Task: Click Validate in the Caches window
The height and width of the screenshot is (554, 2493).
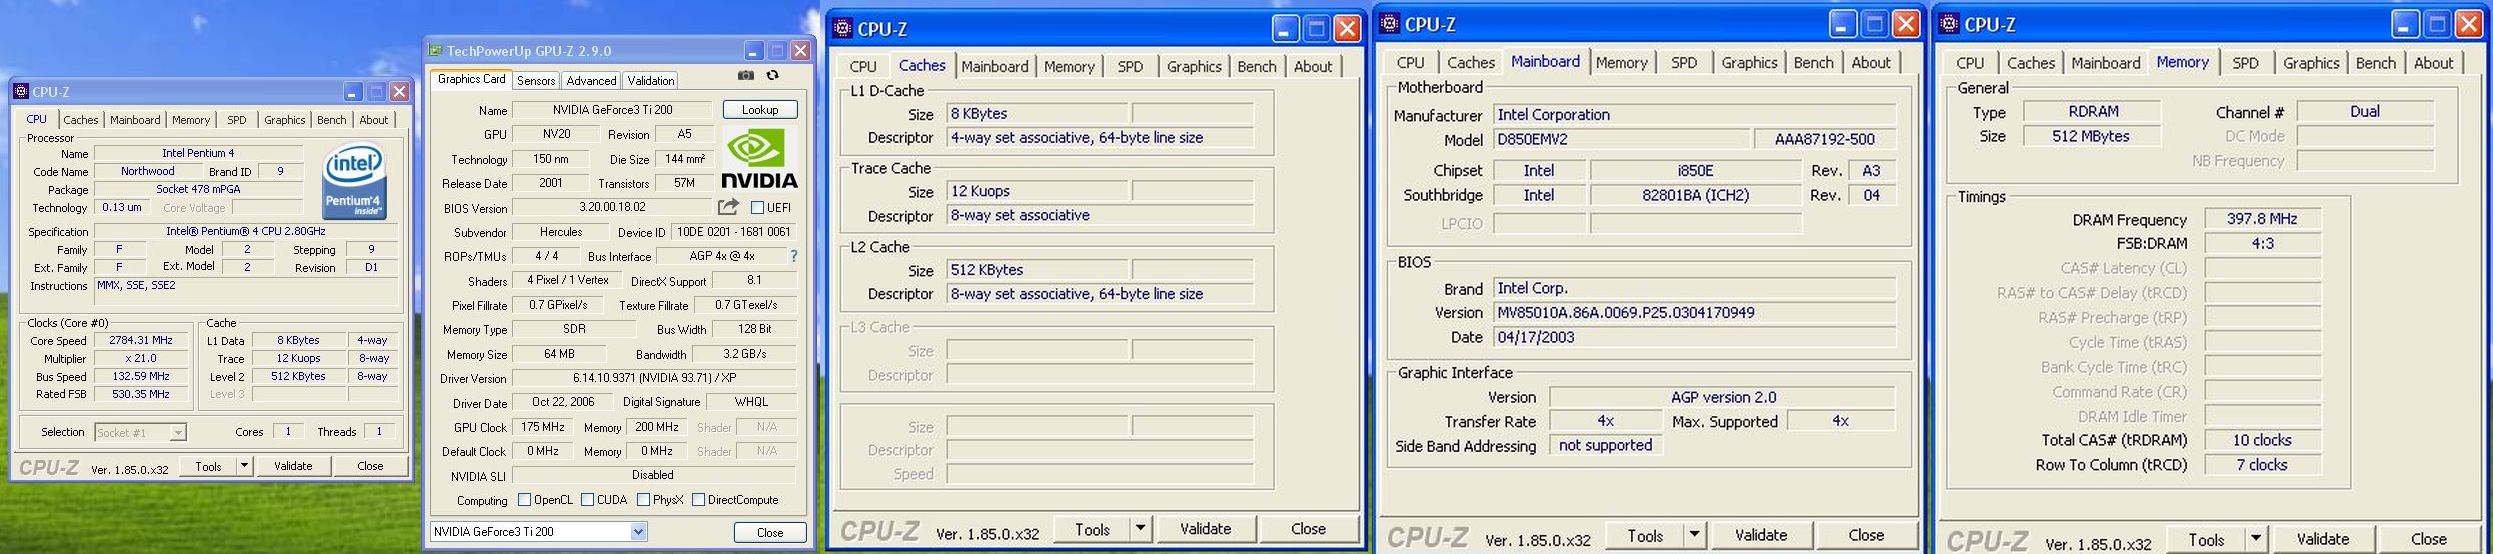Action: tap(1205, 529)
